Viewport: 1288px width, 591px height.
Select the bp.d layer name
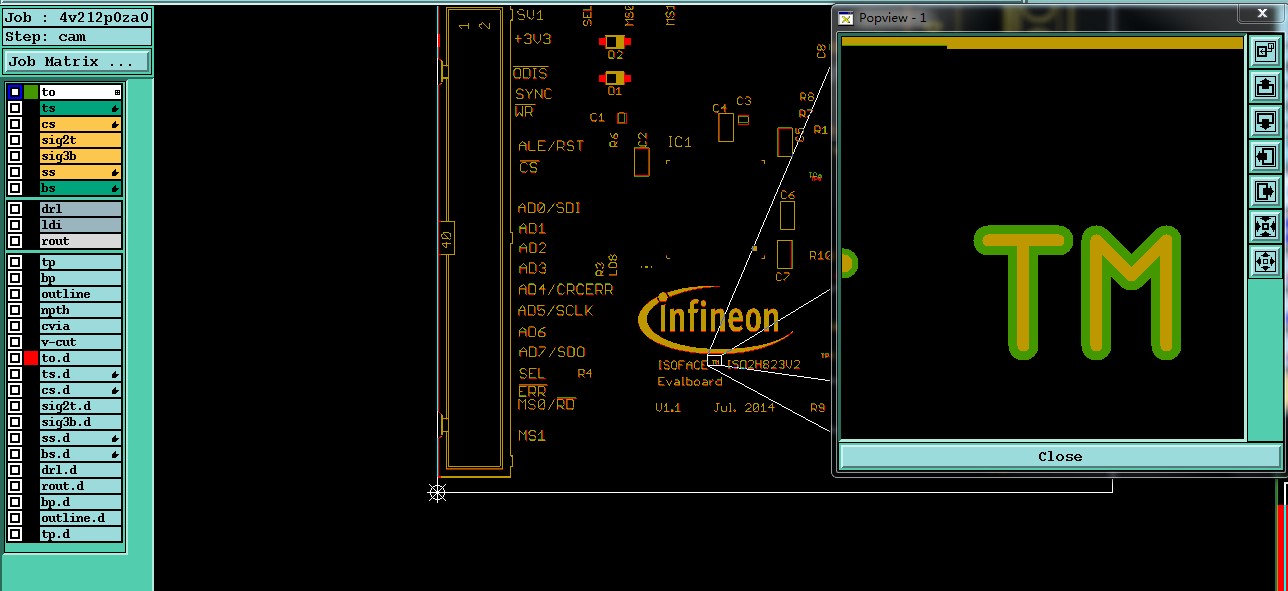[80, 502]
